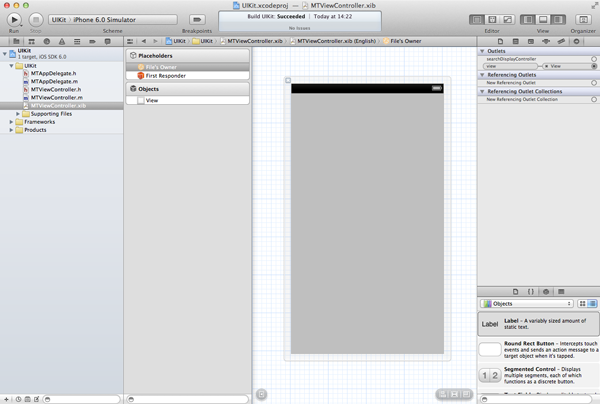Click the Stop button in the toolbar
This screenshot has height=404, width=600.
pyautogui.click(x=36, y=20)
